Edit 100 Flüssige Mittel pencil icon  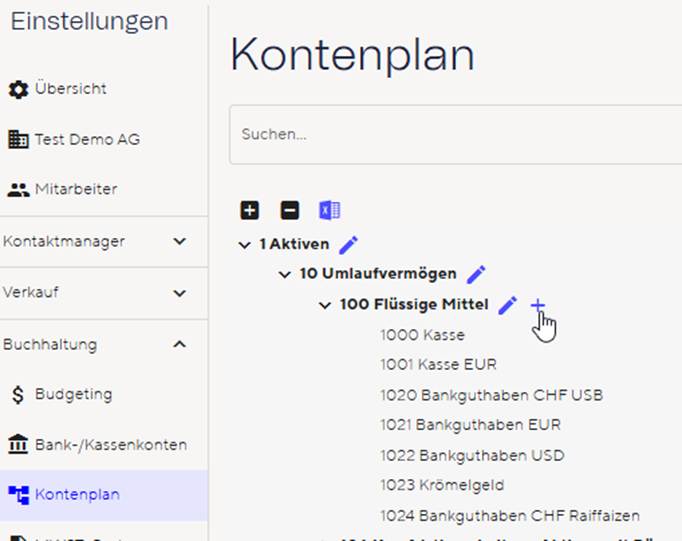pos(508,305)
